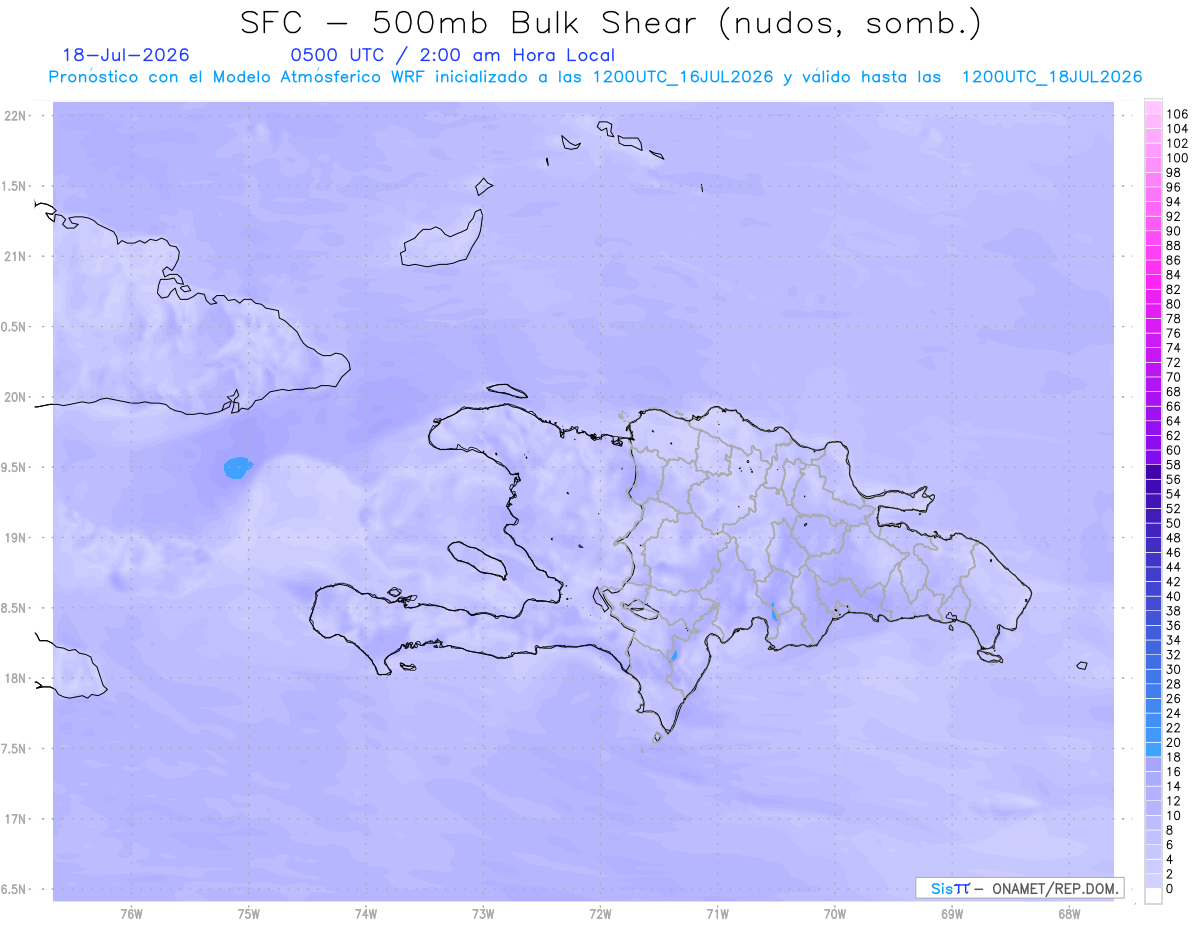Click the '17N' latitude label
The image size is (1200, 927).
coord(16,819)
